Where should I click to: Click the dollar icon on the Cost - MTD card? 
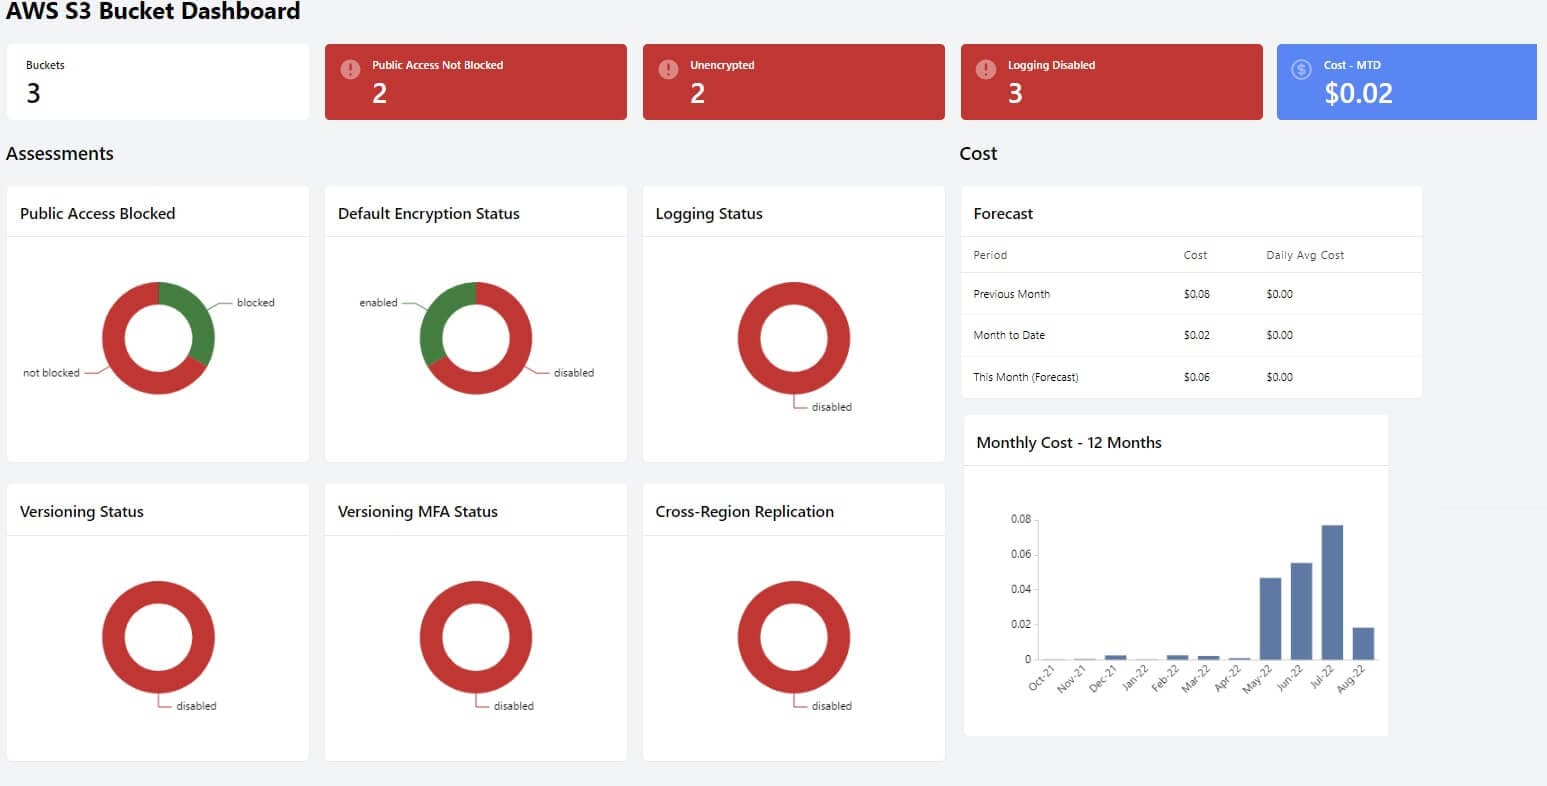point(1301,69)
